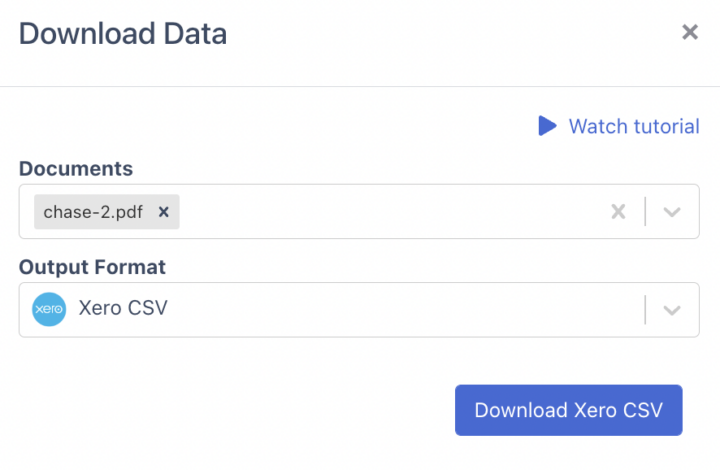The image size is (720, 470).
Task: Remove the chase-2.pdf chip
Action: (164, 212)
